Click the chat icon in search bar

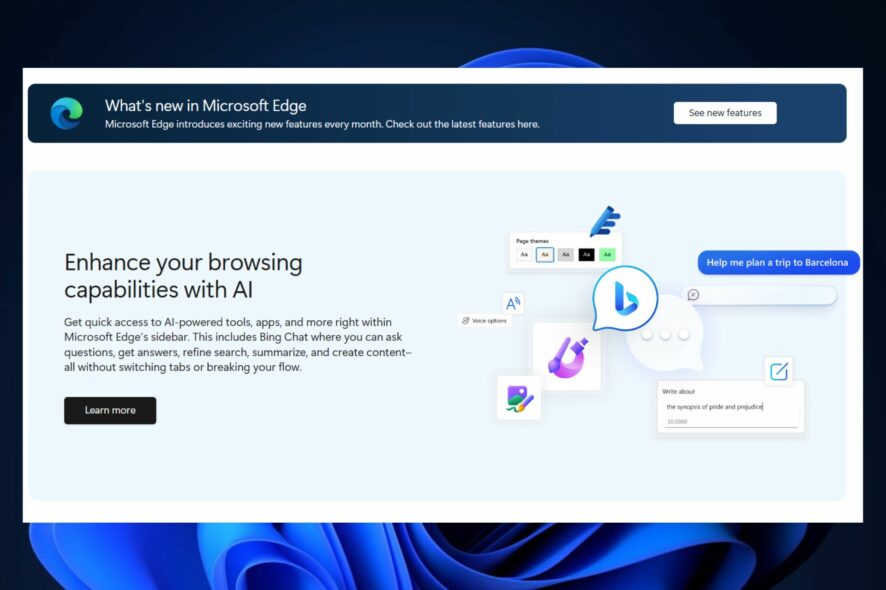[x=693, y=294]
